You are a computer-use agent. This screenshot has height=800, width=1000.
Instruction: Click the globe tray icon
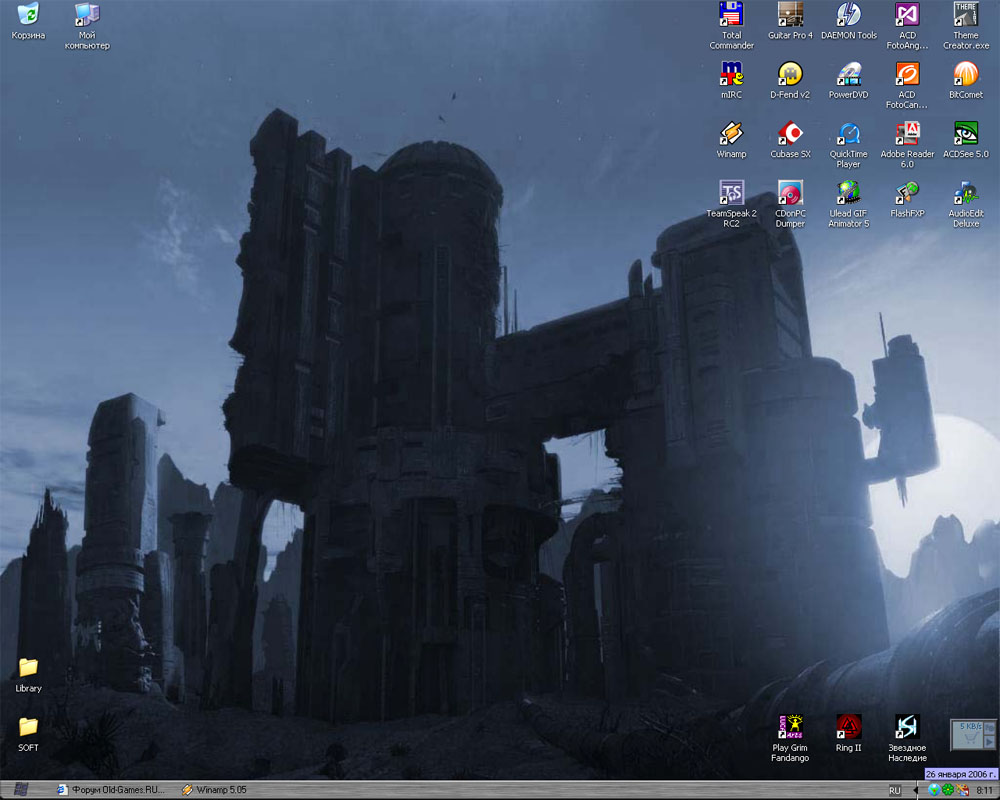(x=934, y=790)
